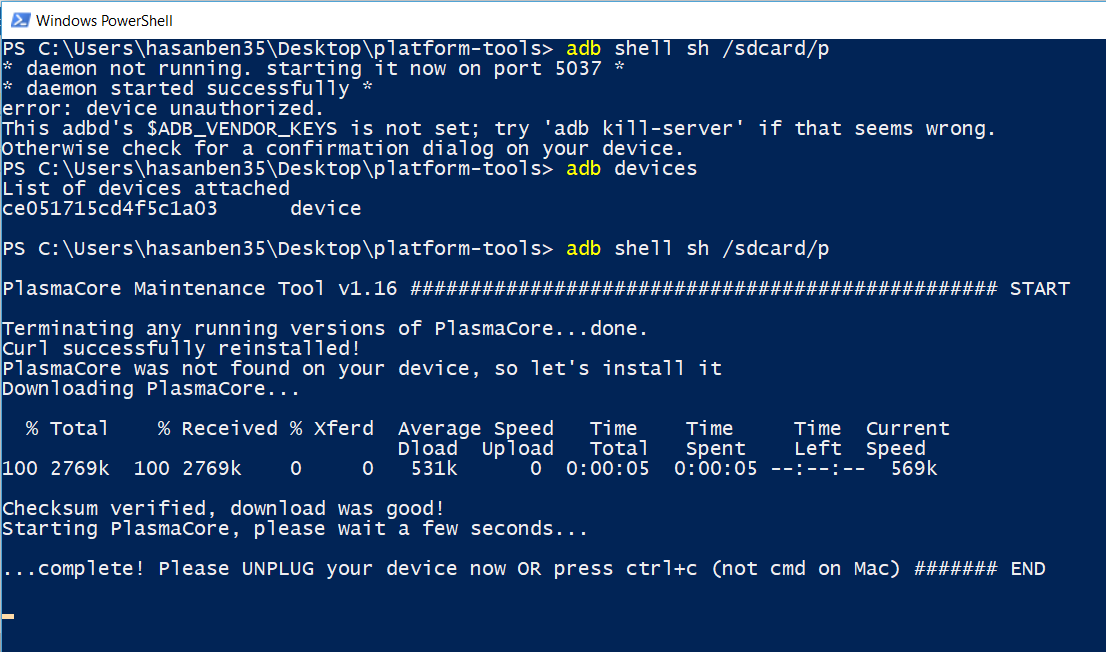Image resolution: width=1106 pixels, height=652 pixels.
Task: Click the 'Time Left' column header
Action: [818, 438]
